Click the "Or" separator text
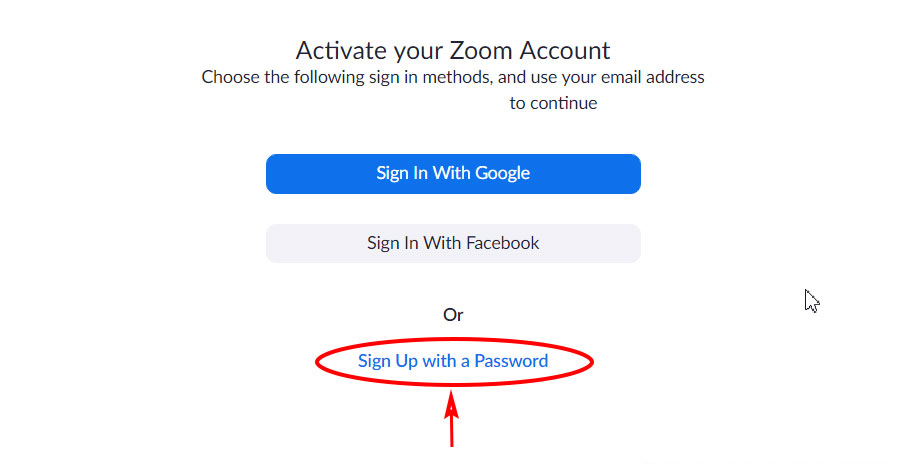 point(453,315)
